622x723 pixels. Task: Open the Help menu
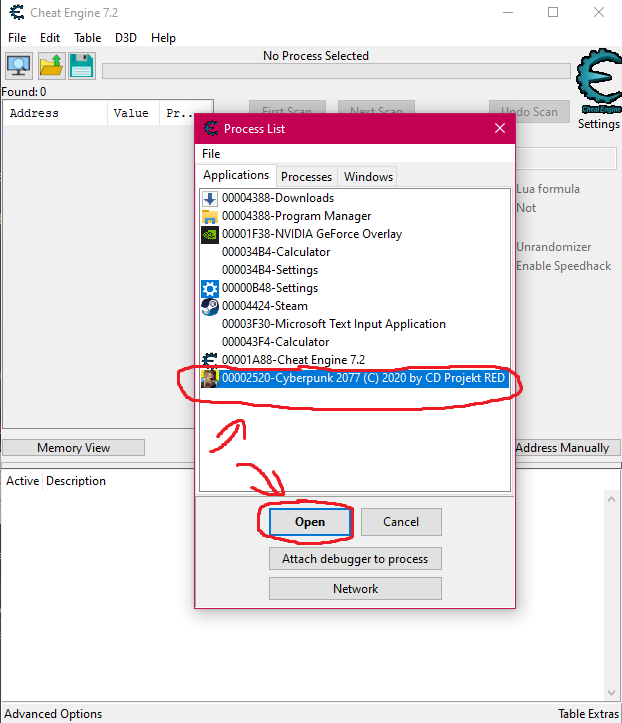(x=163, y=38)
